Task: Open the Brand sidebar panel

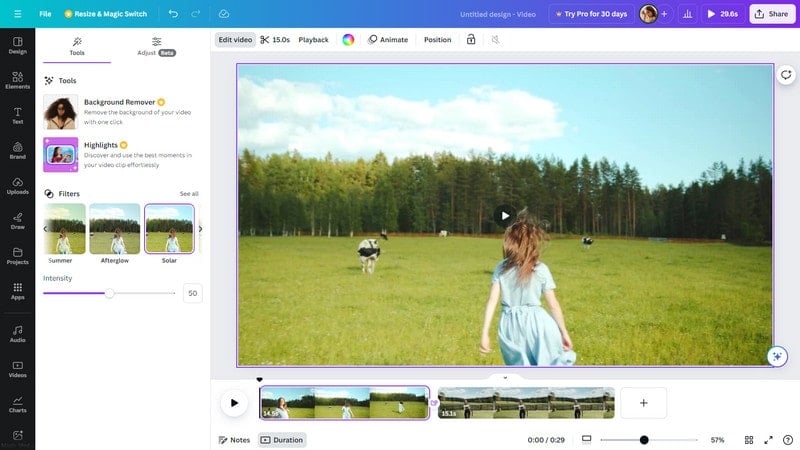Action: [x=17, y=151]
